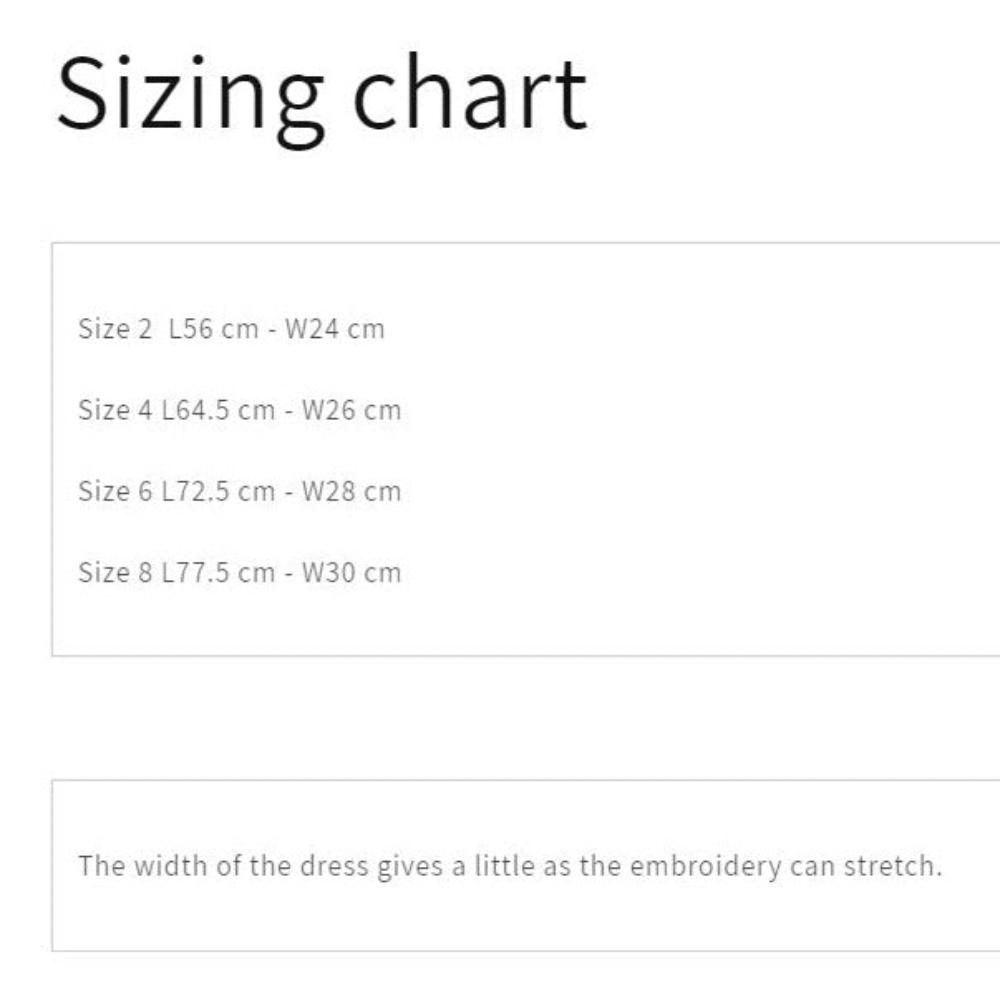Screen dimensions: 1000x1000
Task: Click the "Sizing chart" heading
Action: coord(321,96)
